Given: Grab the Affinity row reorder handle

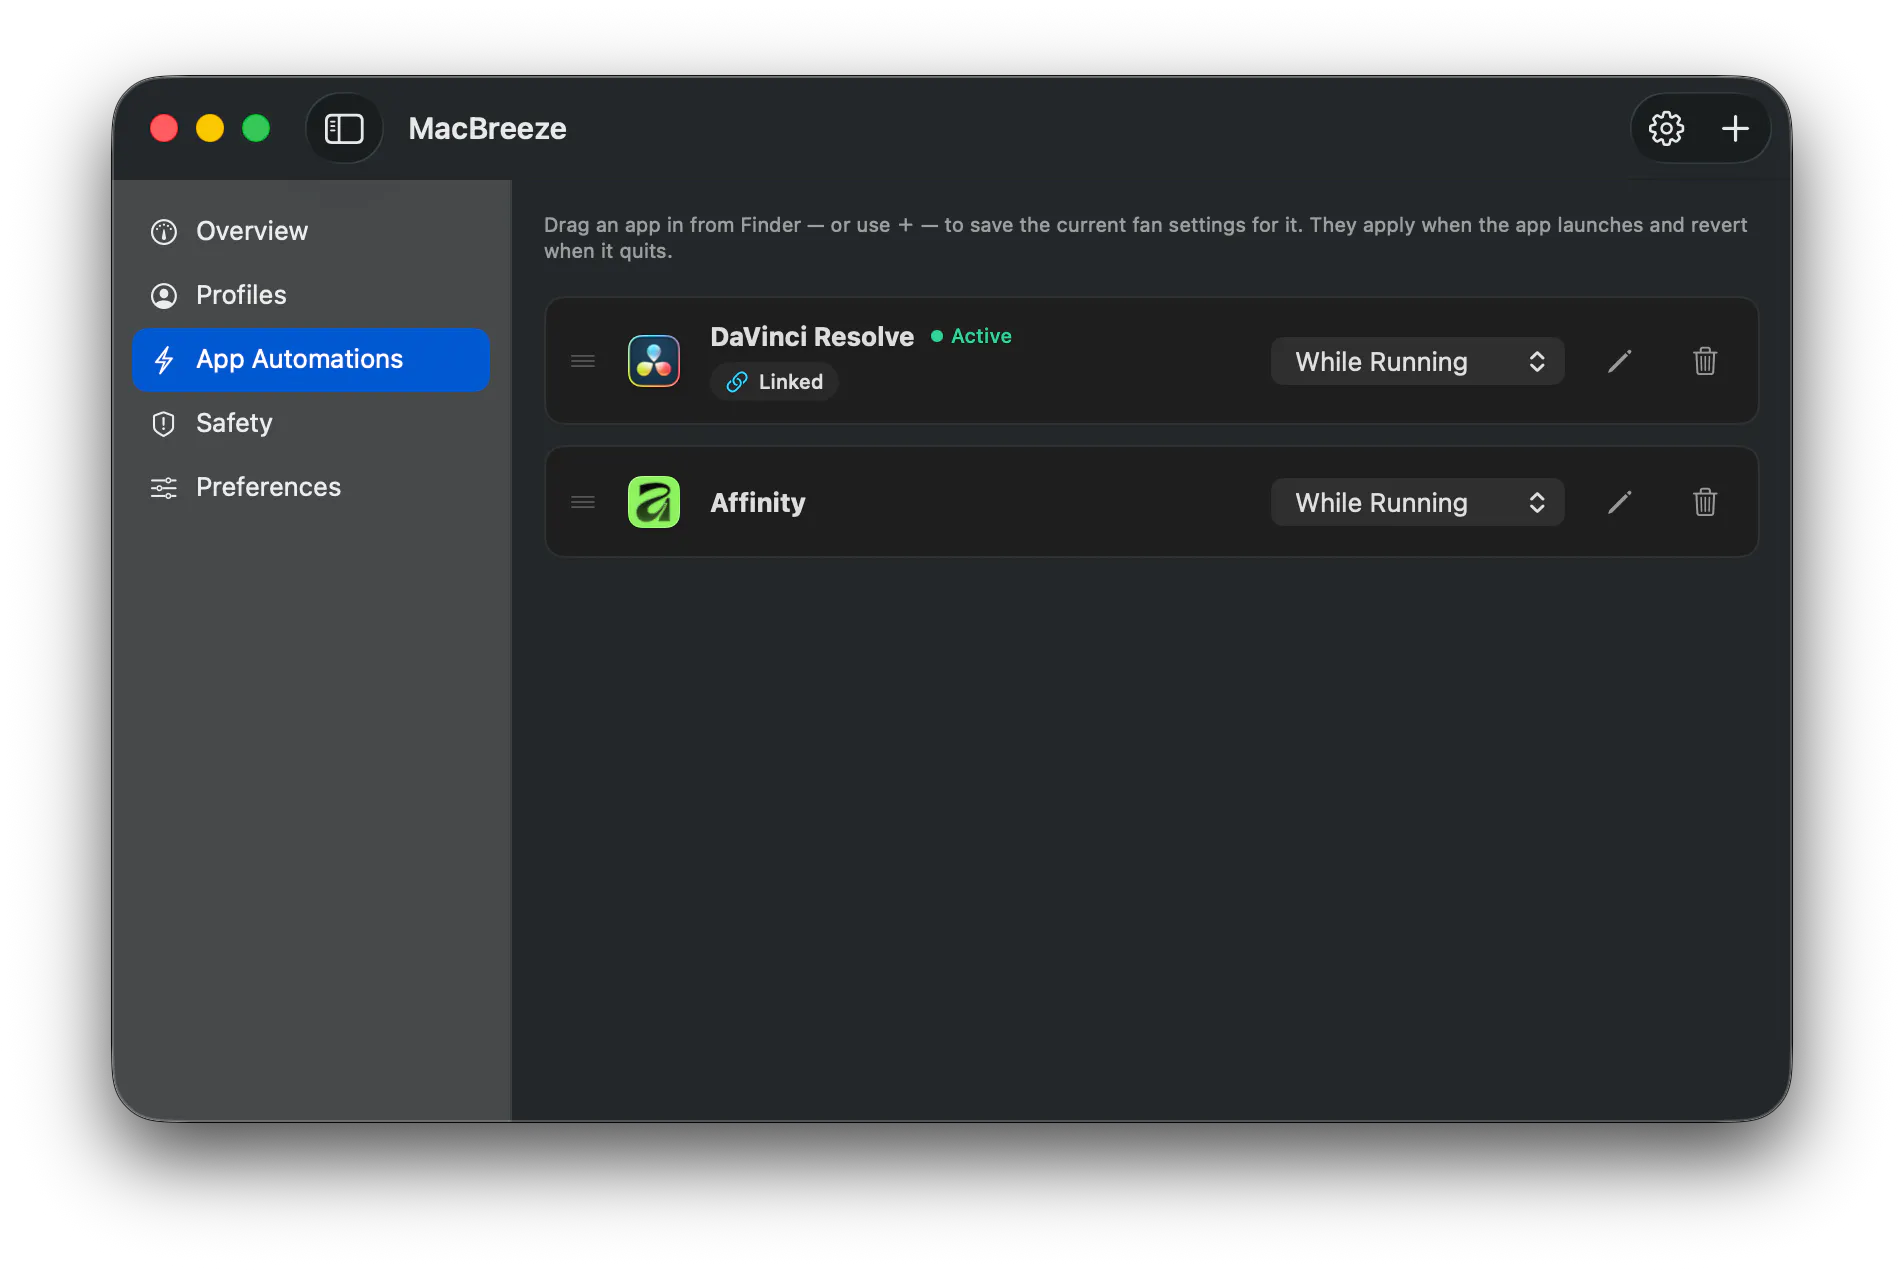Looking at the screenshot, I should 583,502.
